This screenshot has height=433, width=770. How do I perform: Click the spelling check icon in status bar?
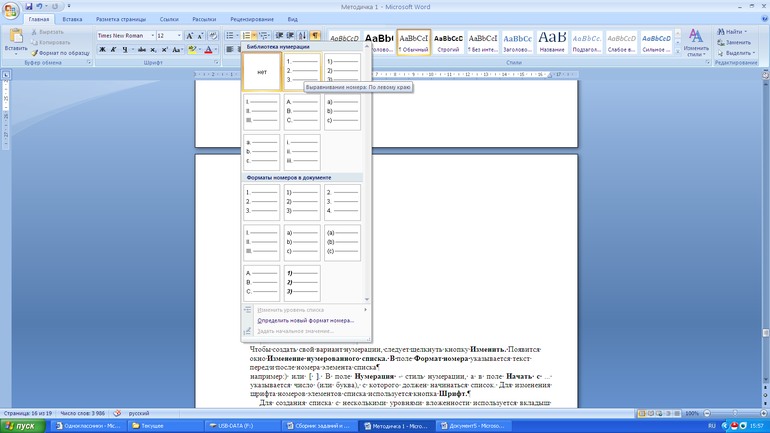pyautogui.click(x=117, y=413)
